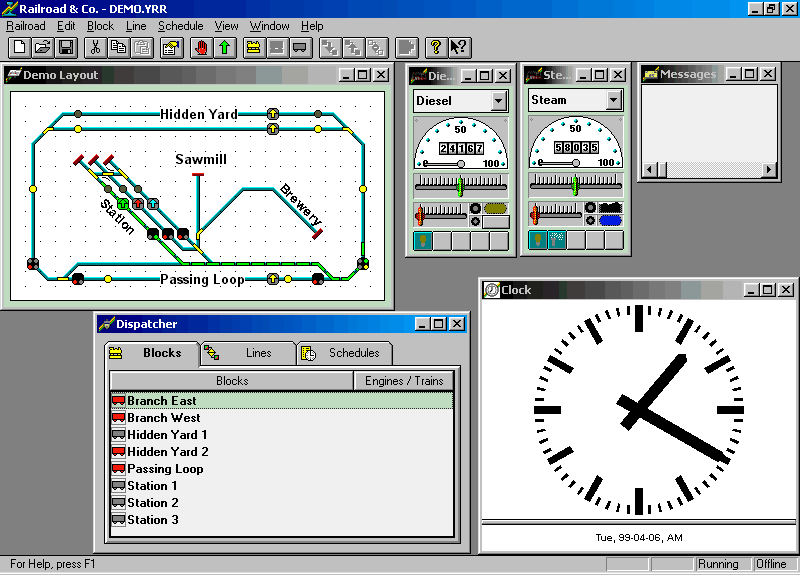Click the green arrow signal at Station
The height and width of the screenshot is (575, 800).
click(123, 204)
